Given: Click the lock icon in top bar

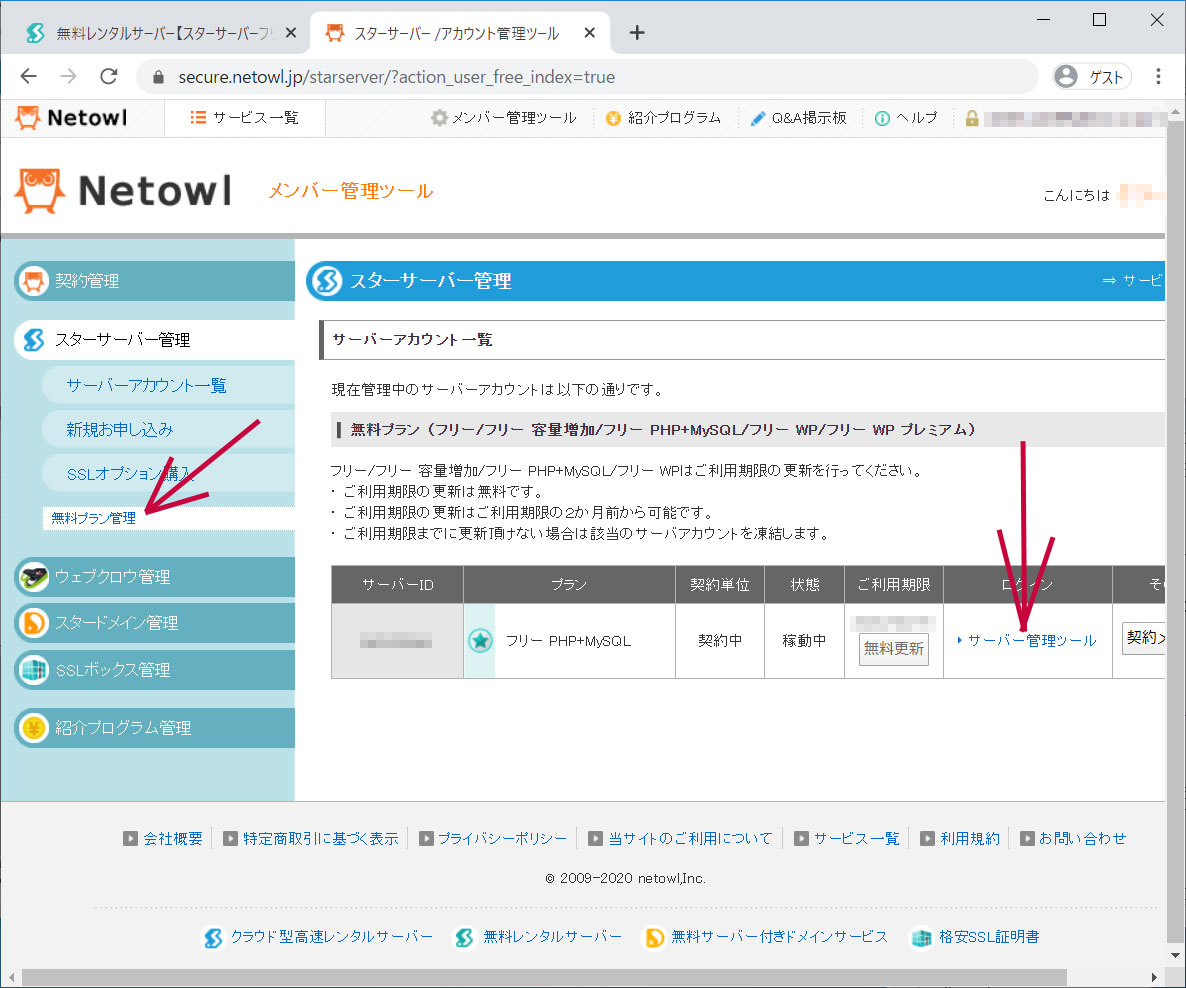Looking at the screenshot, I should coord(972,117).
